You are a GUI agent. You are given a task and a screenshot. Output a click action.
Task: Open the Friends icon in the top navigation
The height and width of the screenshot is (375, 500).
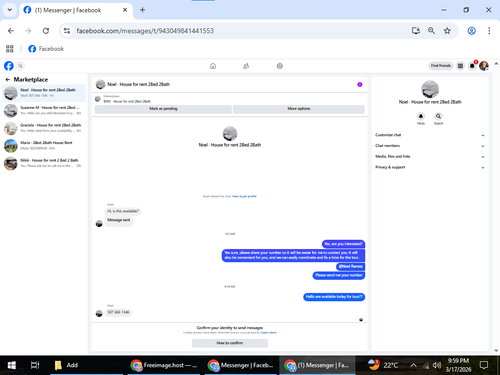click(246, 66)
